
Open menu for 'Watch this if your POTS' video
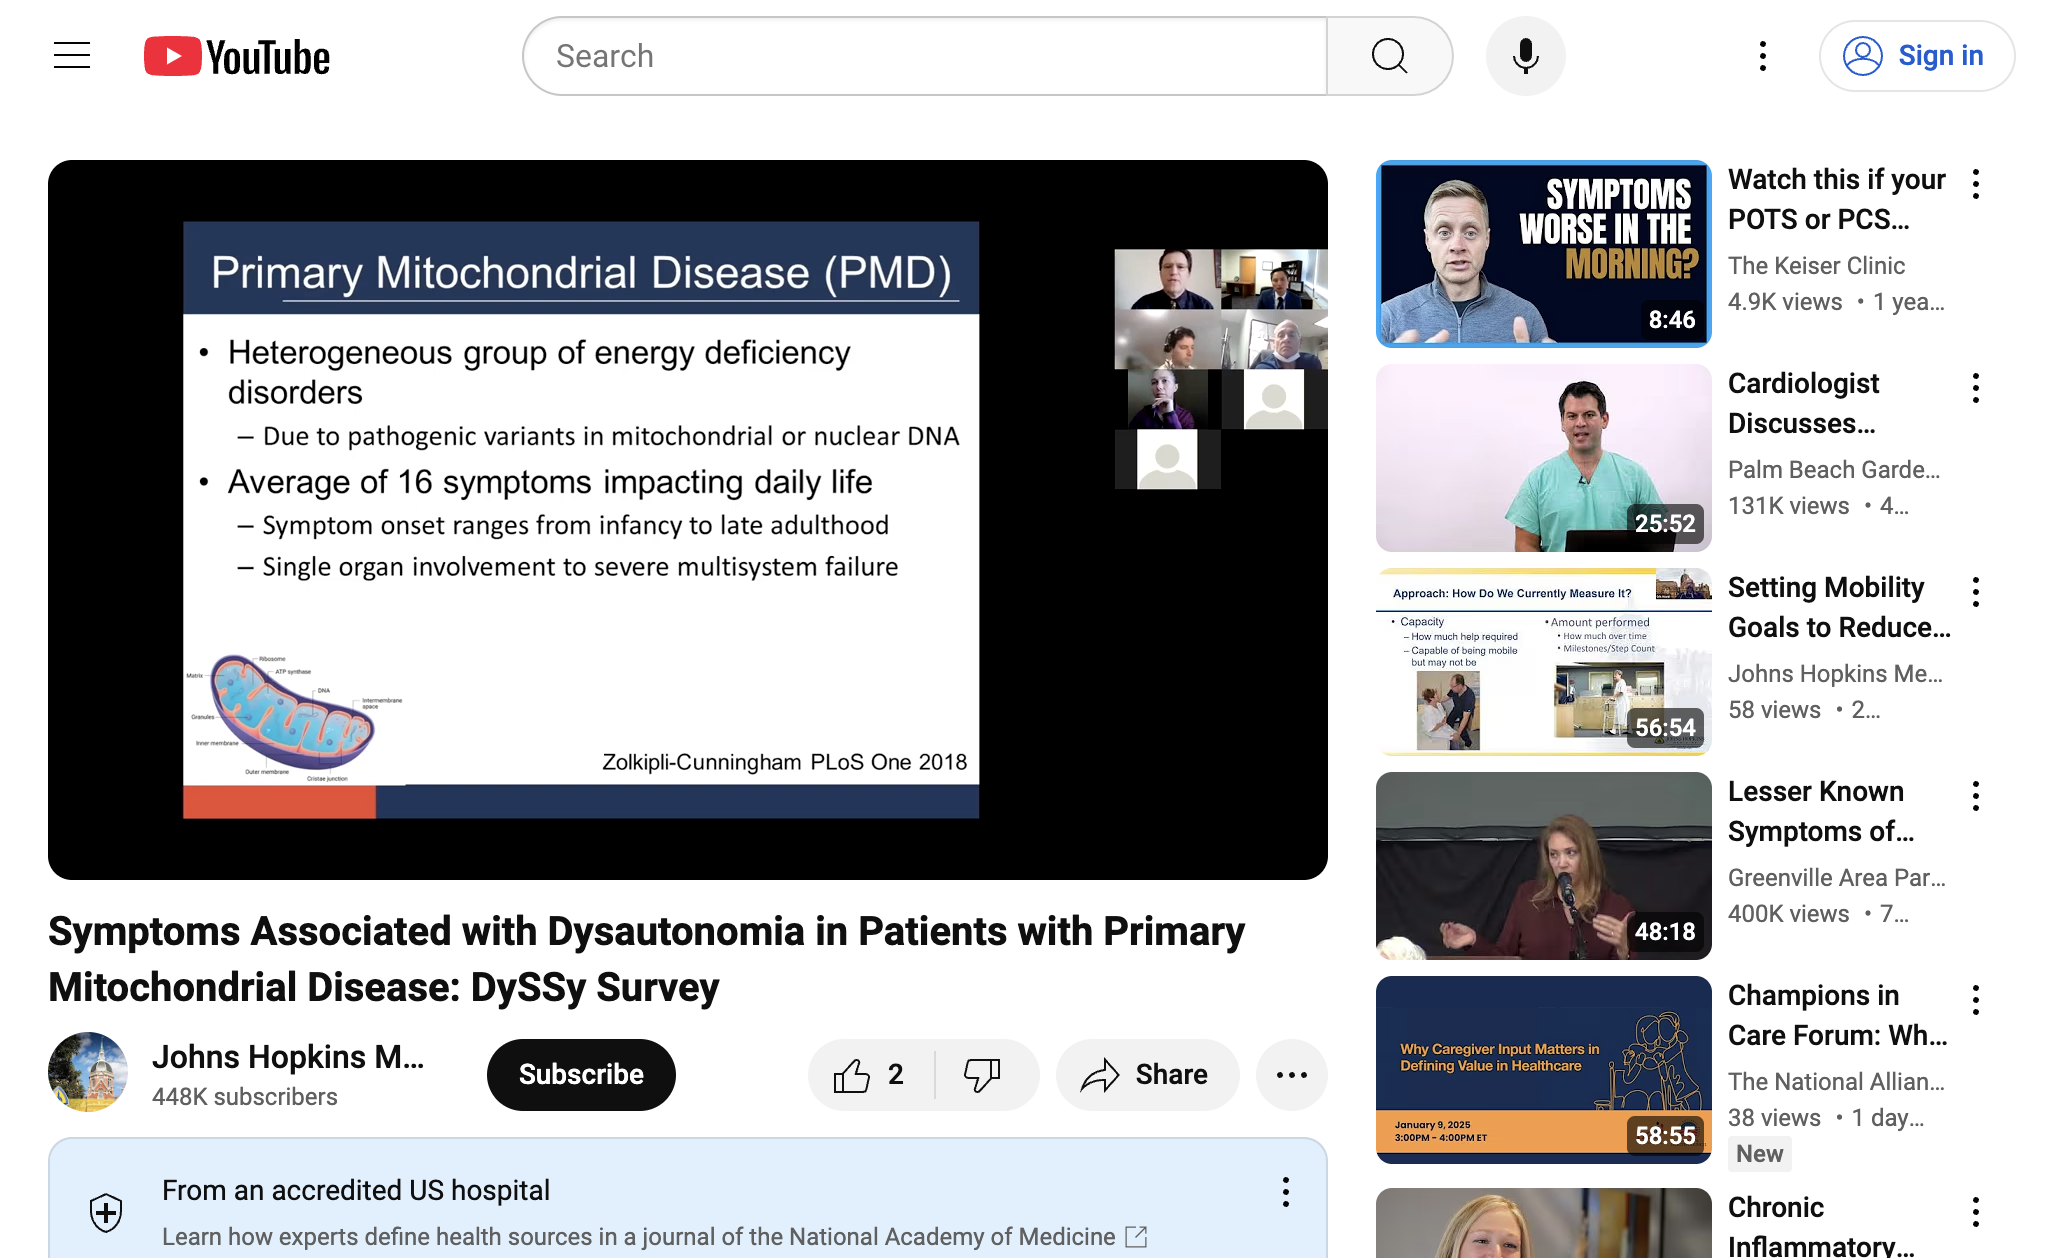[x=1976, y=184]
